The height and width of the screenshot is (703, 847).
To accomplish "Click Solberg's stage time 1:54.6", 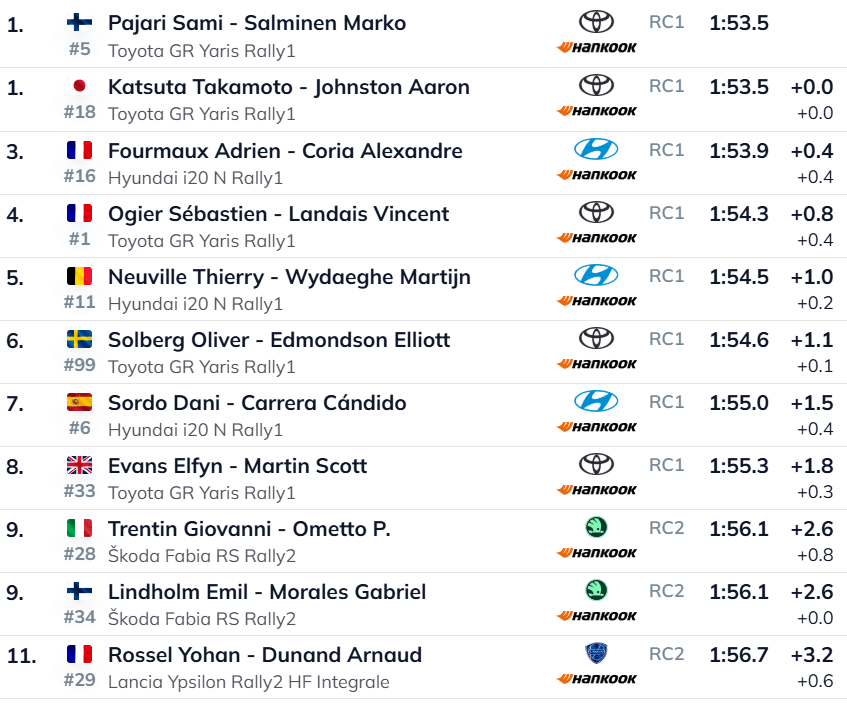I will pyautogui.click(x=739, y=340).
